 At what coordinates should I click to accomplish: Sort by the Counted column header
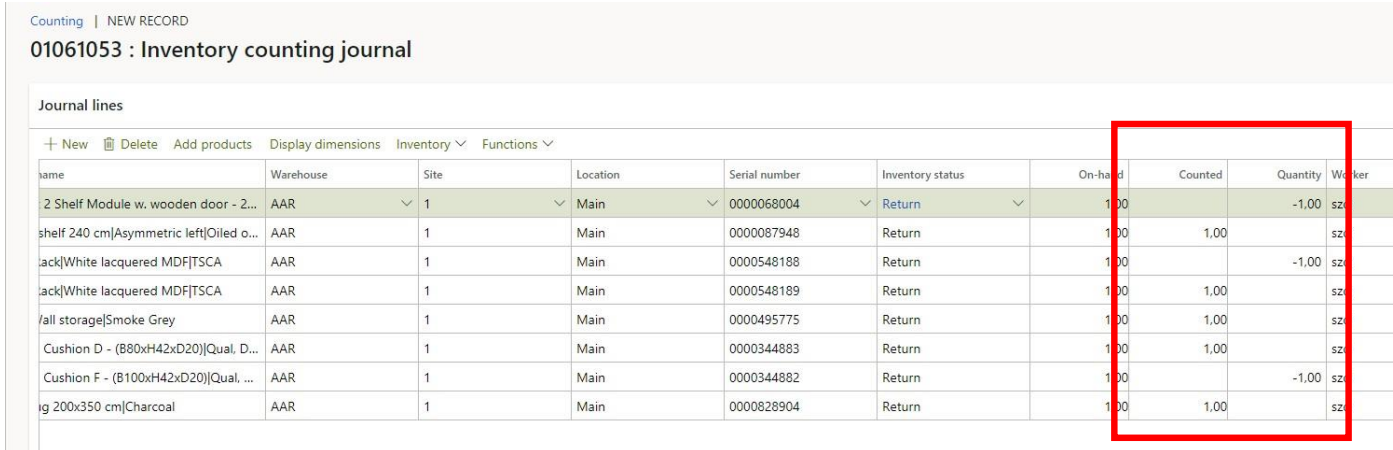coord(1200,175)
